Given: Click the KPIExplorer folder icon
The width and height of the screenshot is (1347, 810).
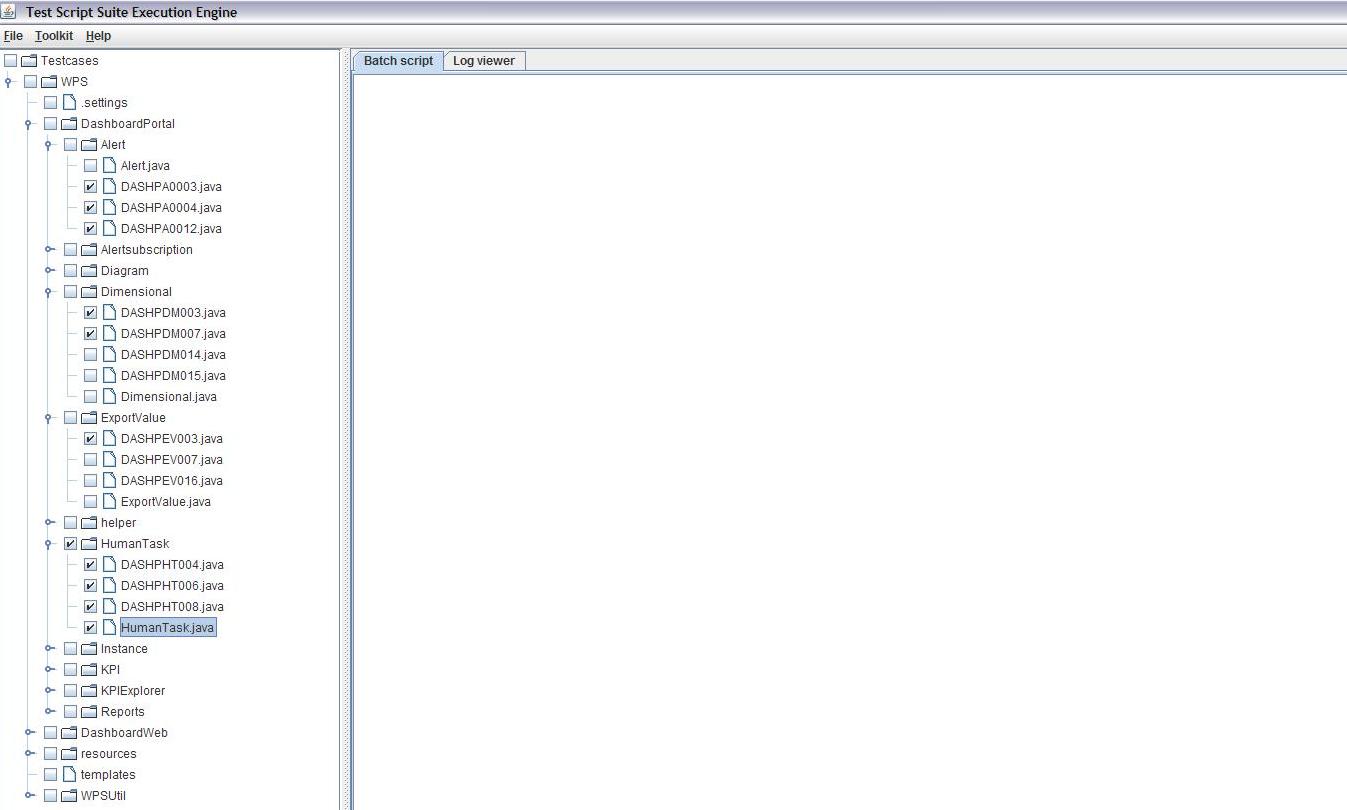Looking at the screenshot, I should (x=89, y=691).
